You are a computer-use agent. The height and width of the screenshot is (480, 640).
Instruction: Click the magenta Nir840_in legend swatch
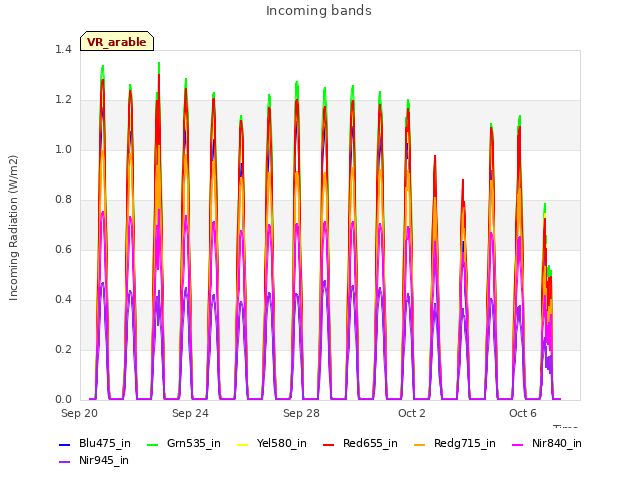pos(518,444)
